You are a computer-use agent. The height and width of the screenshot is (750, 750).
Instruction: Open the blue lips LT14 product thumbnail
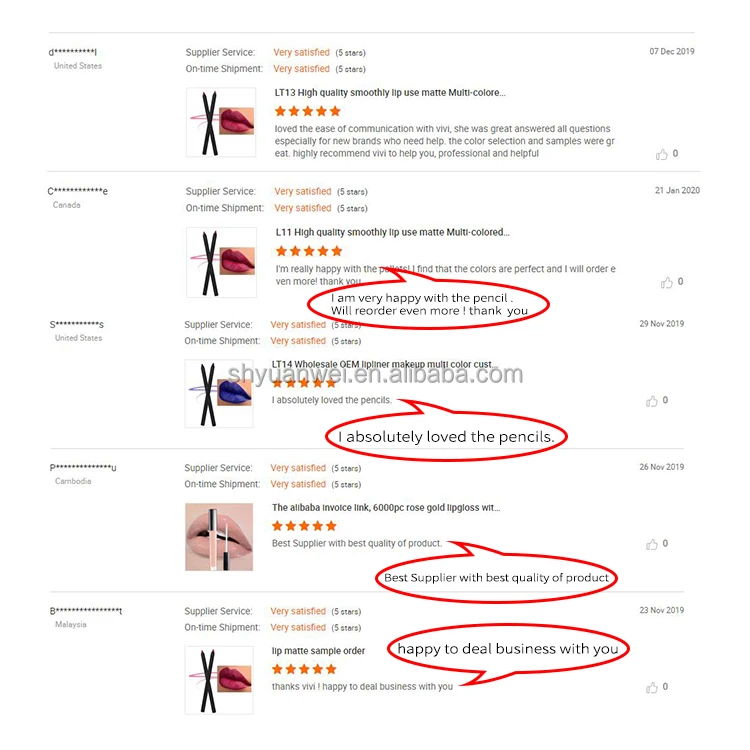coord(219,394)
